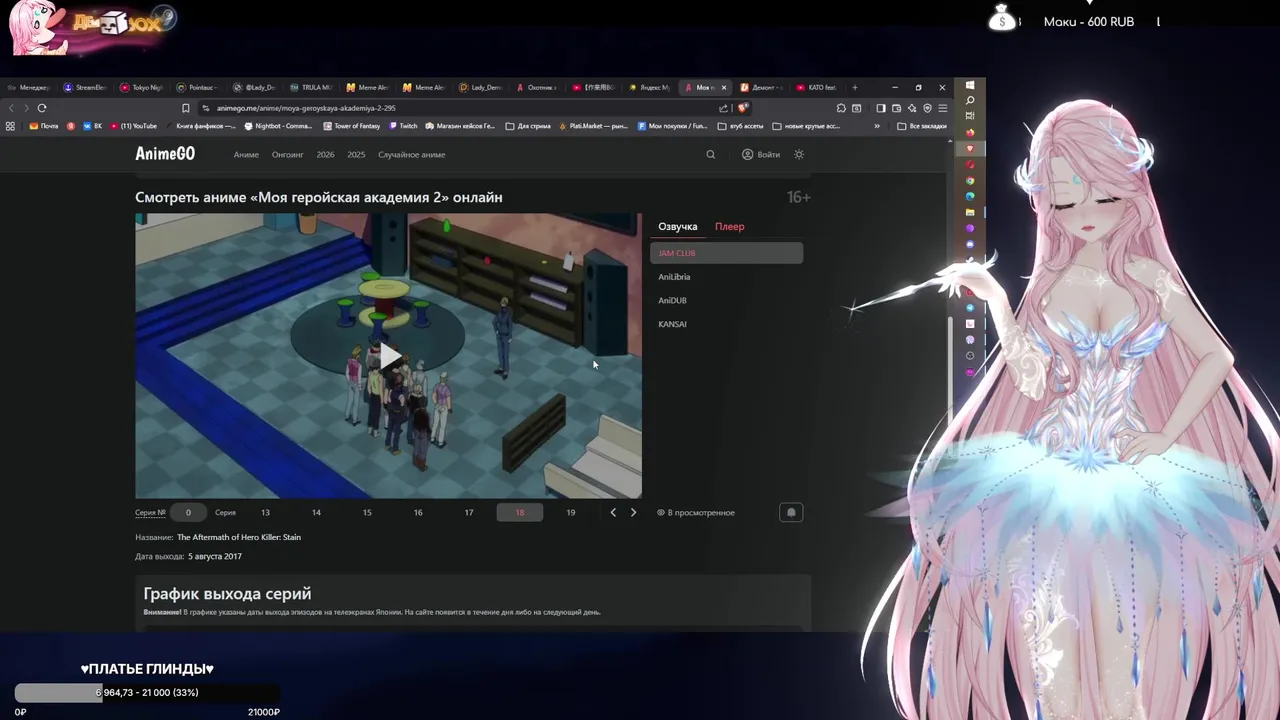Viewport: 1280px width, 720px height.
Task: Toggle the site light/dark theme sun icon
Action: [799, 154]
